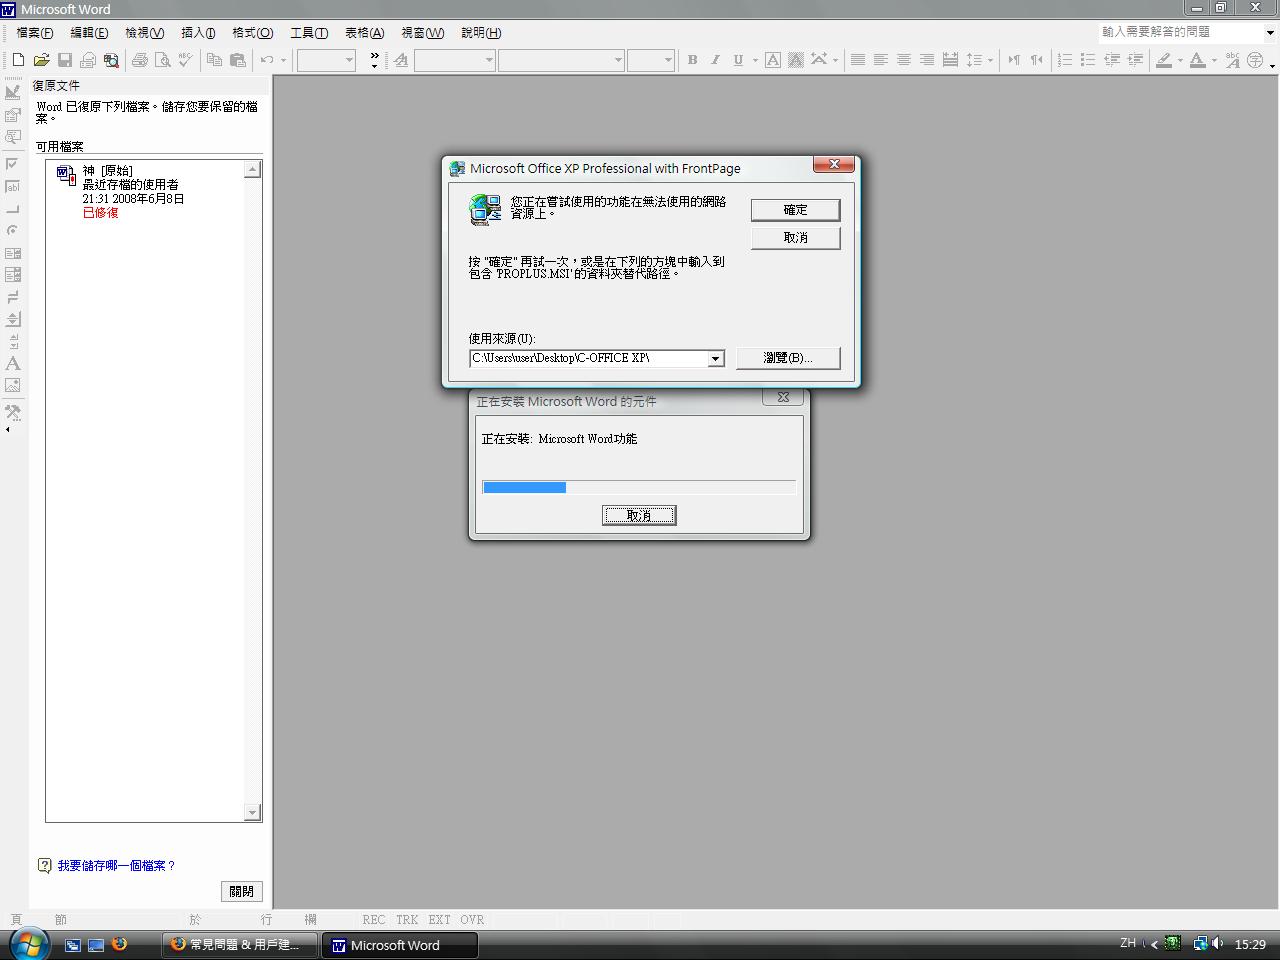
Task: Click 取消 in the Office XP dialog
Action: (x=795, y=238)
